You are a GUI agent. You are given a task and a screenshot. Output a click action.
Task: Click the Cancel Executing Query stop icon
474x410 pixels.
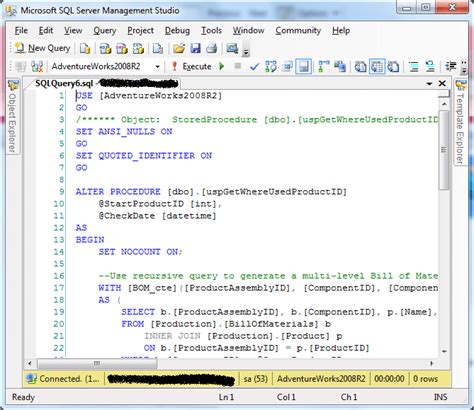click(x=238, y=66)
